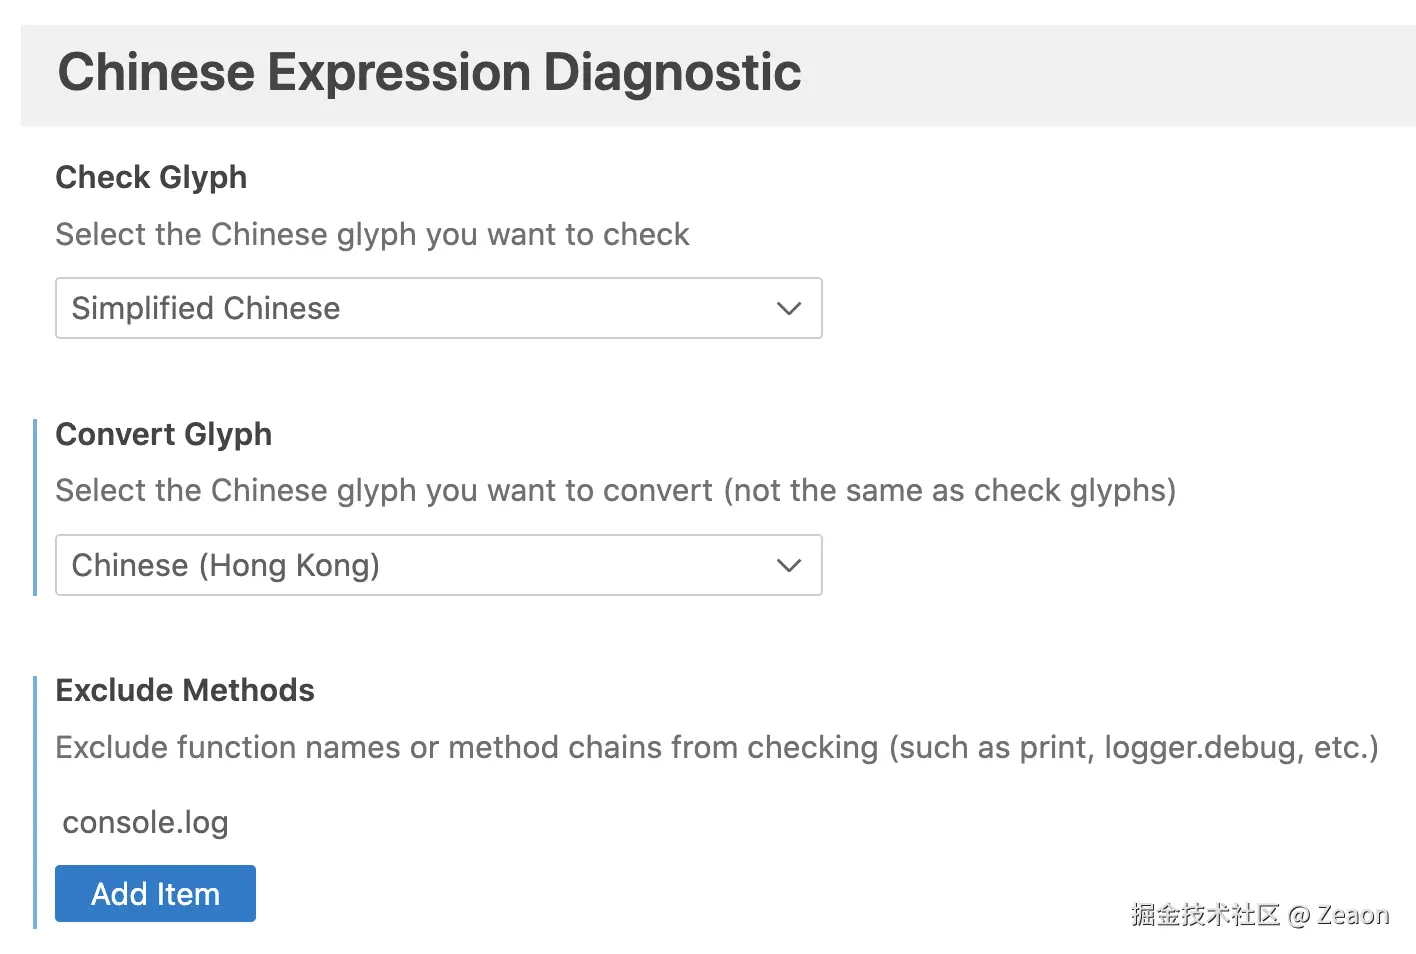Click the Convert Glyph modified-setting indicator bar
The height and width of the screenshot is (954, 1416).
coord(37,506)
